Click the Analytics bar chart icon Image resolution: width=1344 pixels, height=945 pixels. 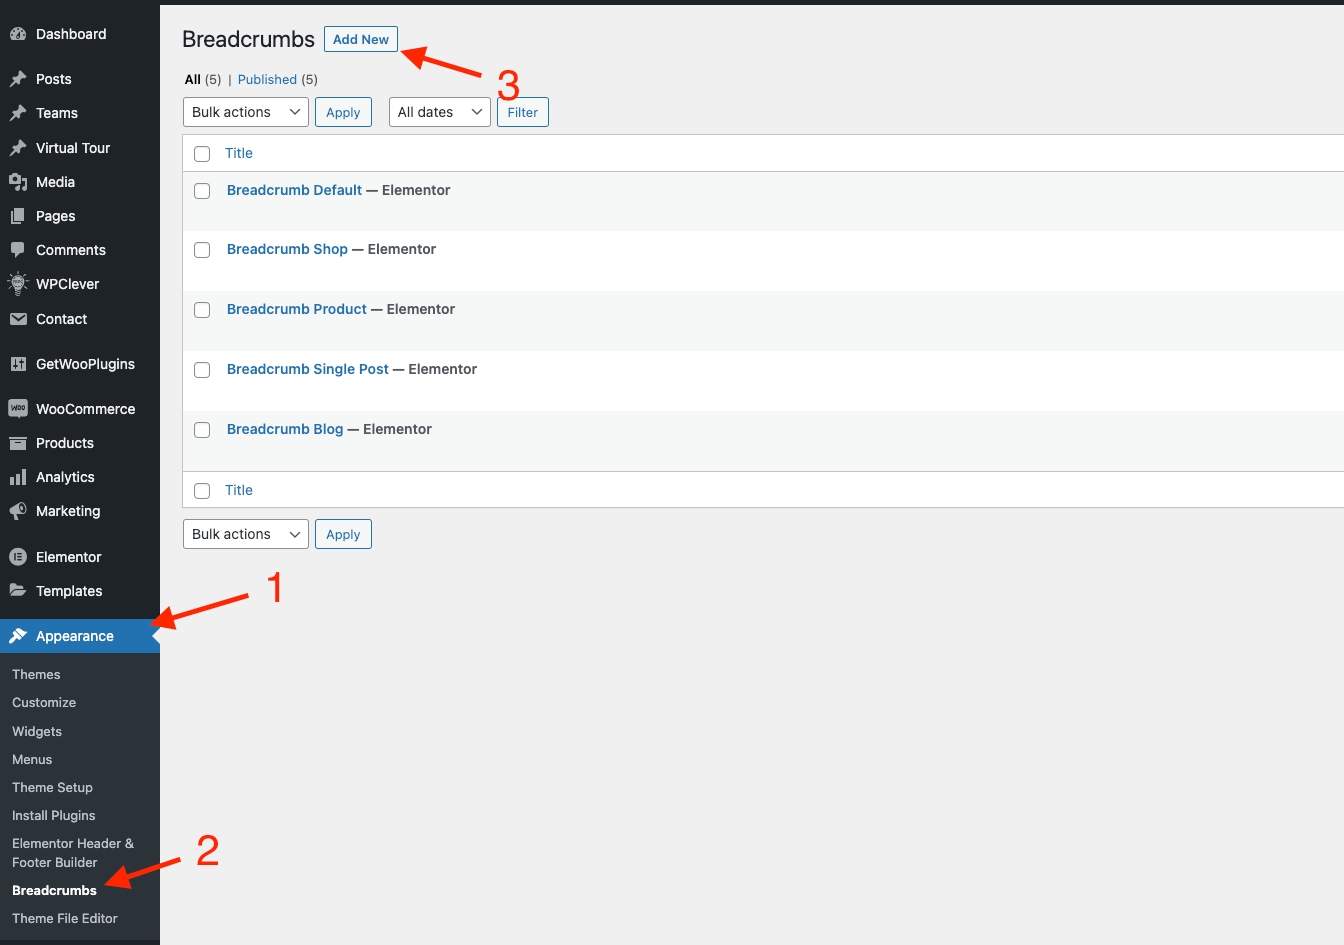click(18, 477)
